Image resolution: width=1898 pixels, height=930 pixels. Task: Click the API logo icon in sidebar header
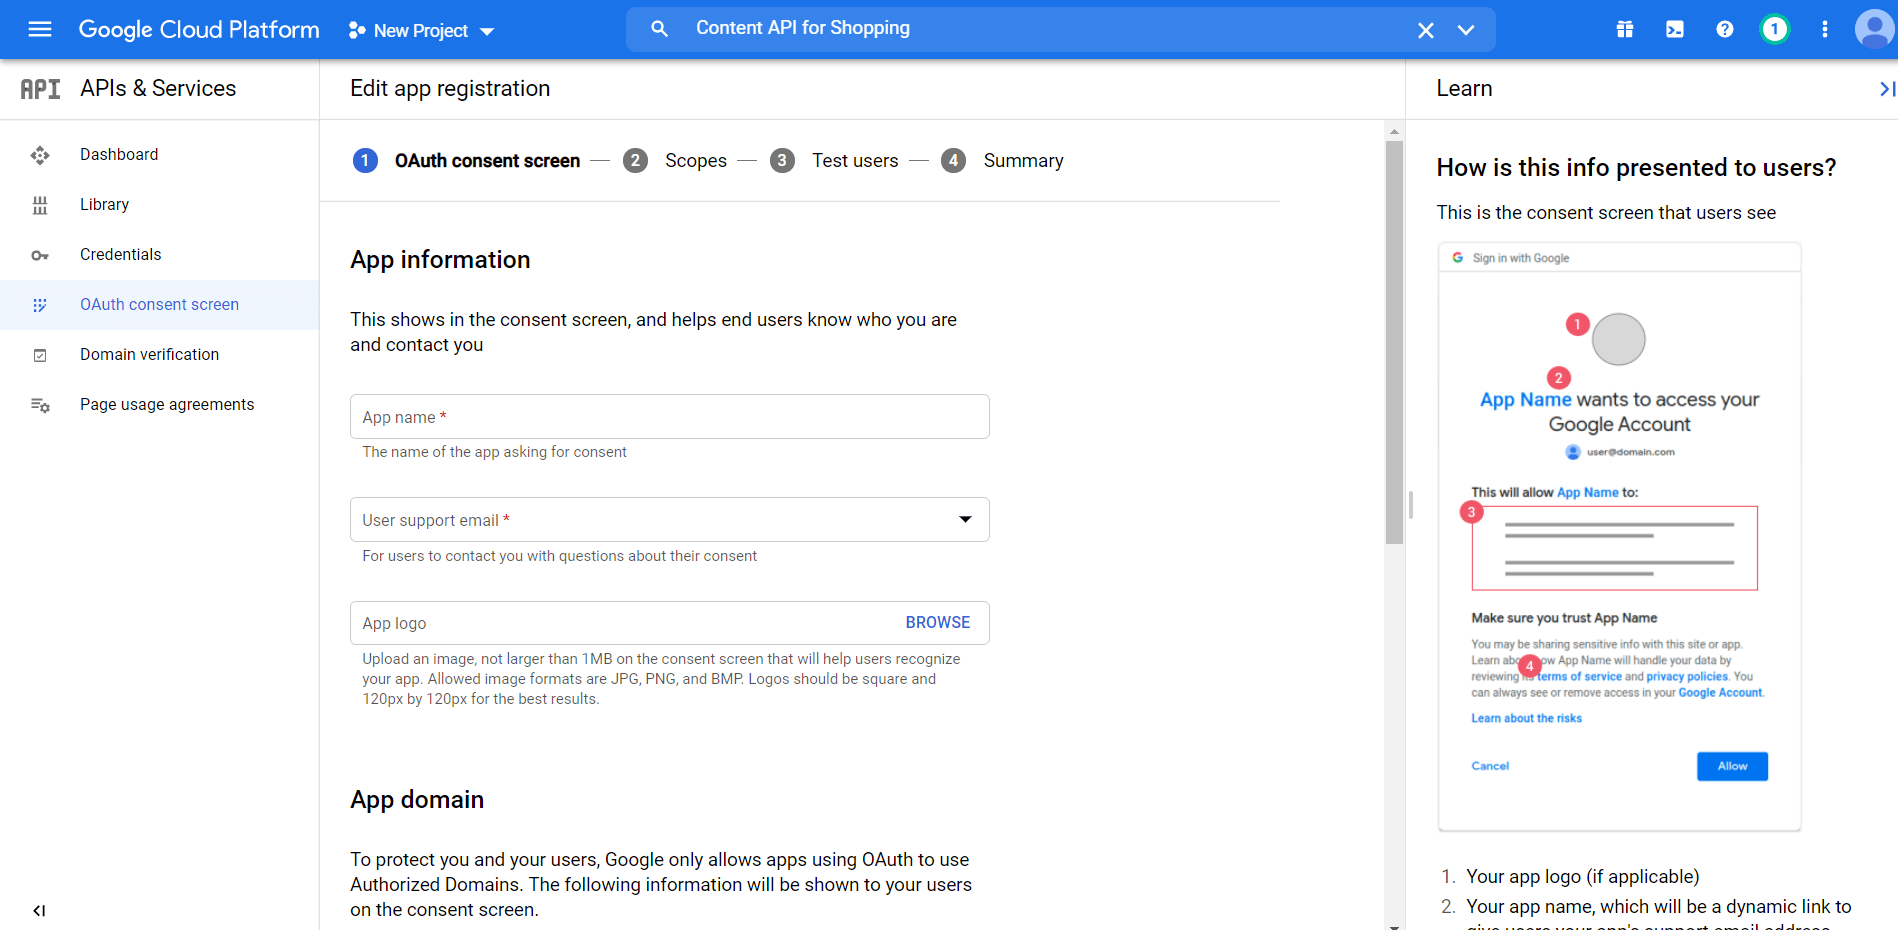[40, 89]
